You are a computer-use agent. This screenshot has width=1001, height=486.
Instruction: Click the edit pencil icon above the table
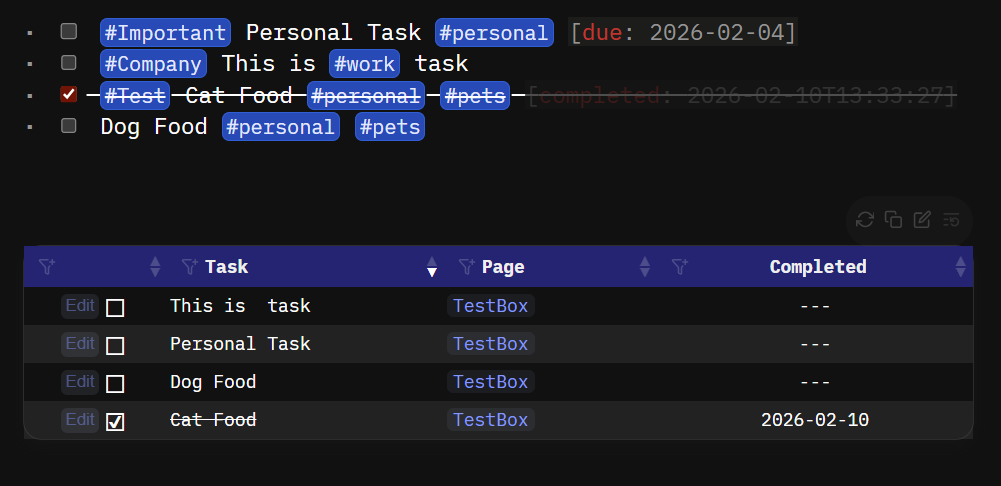pyautogui.click(x=923, y=220)
